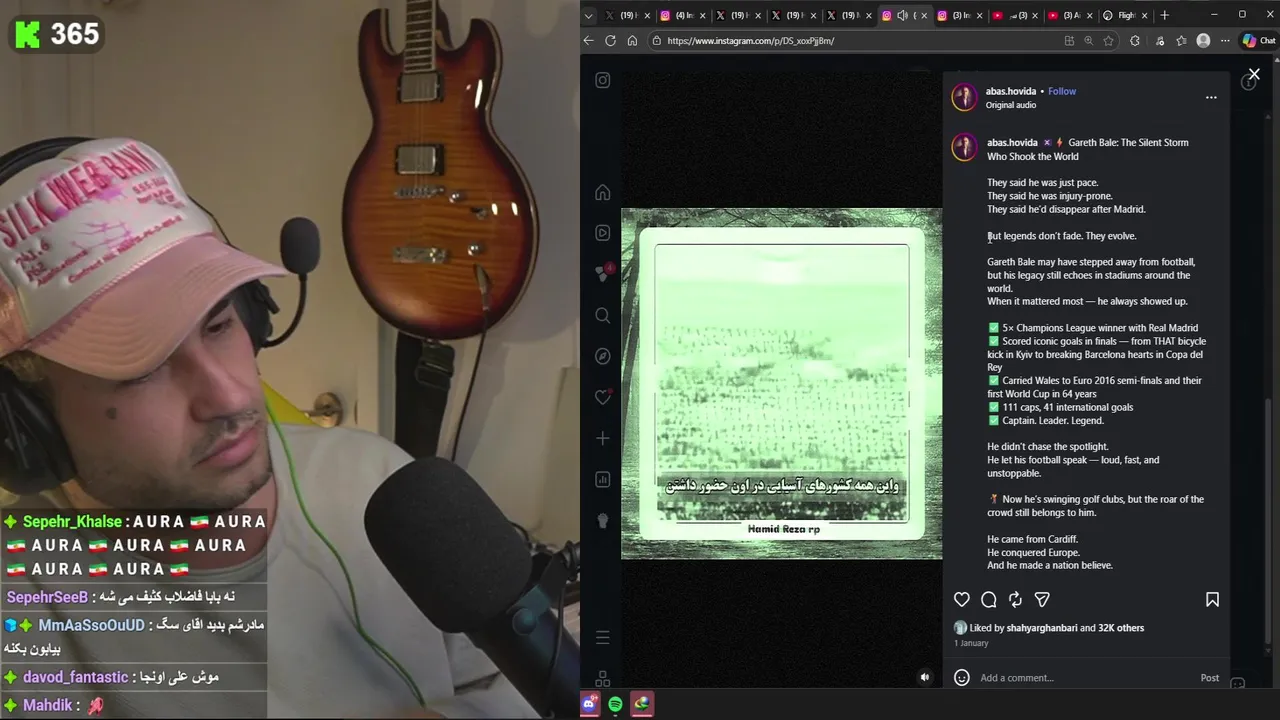Post the comment
This screenshot has height=720, width=1280.
(x=1210, y=678)
